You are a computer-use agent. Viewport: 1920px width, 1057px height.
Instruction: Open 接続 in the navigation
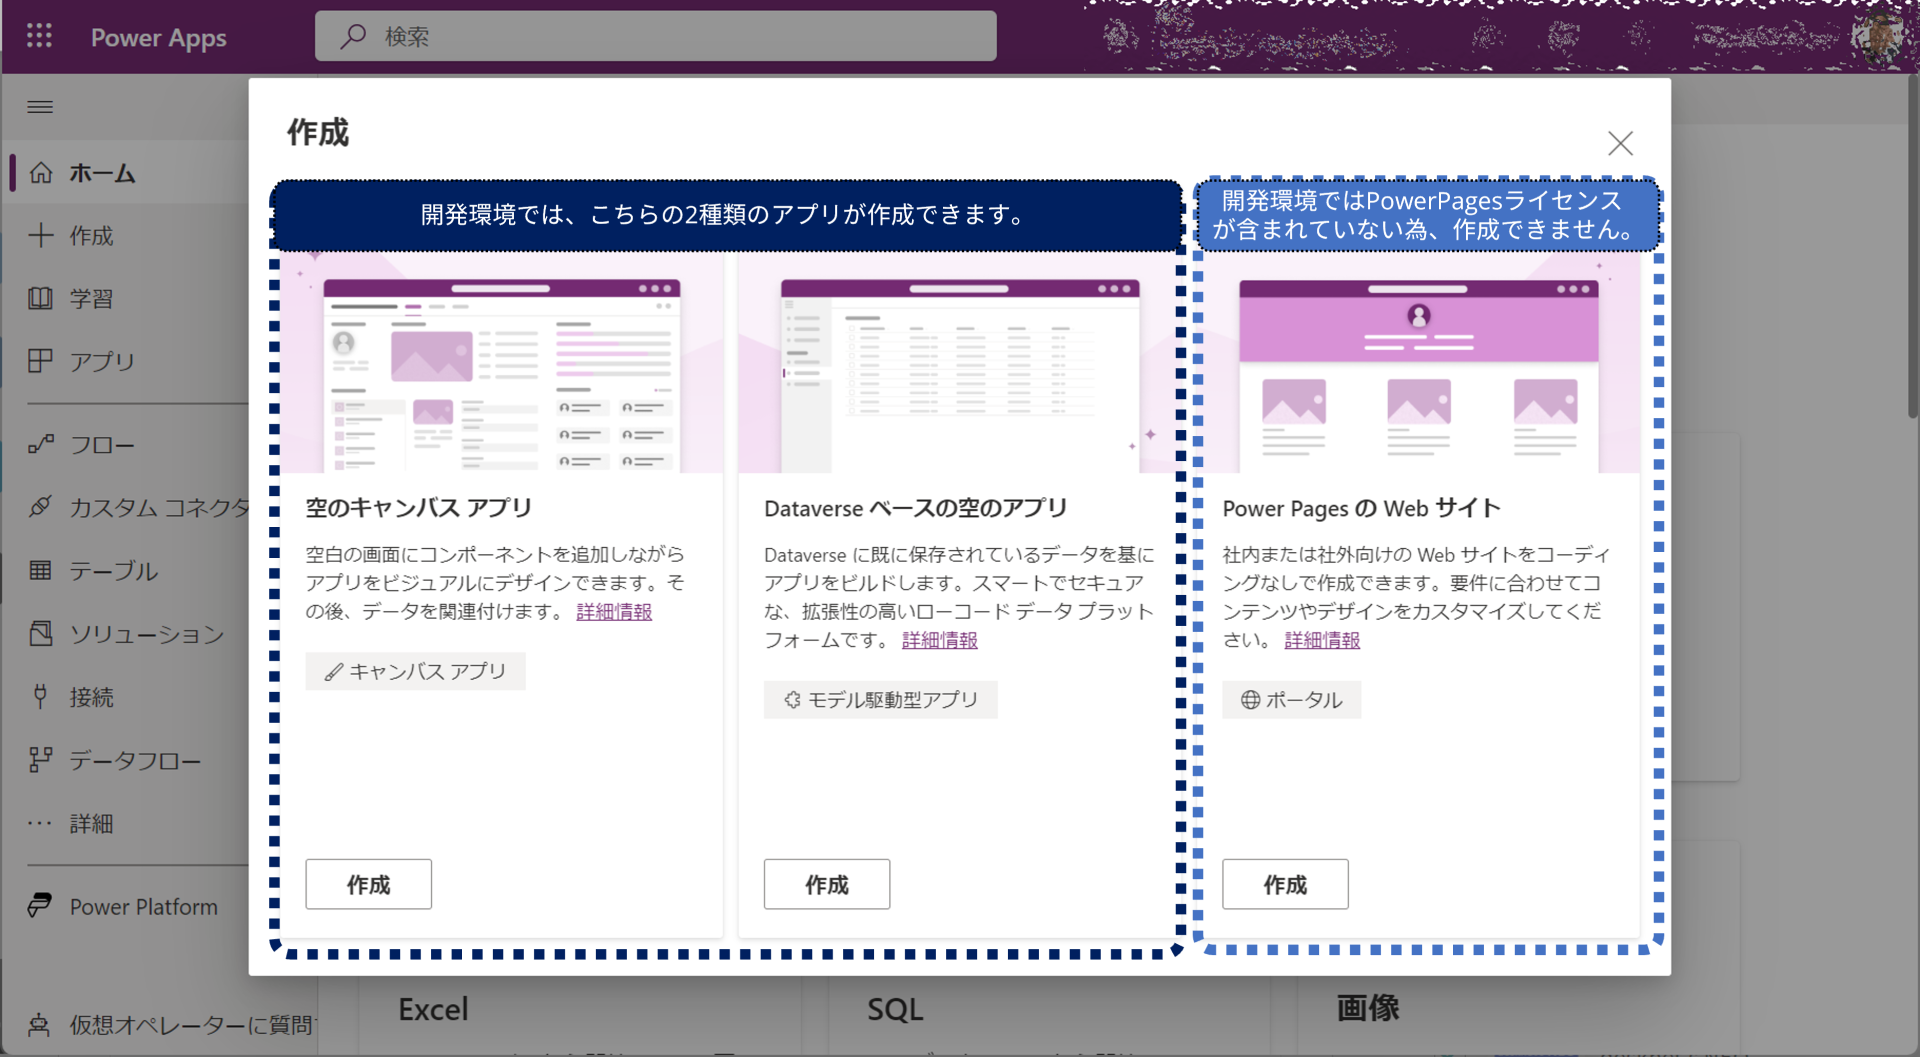pyautogui.click(x=91, y=697)
